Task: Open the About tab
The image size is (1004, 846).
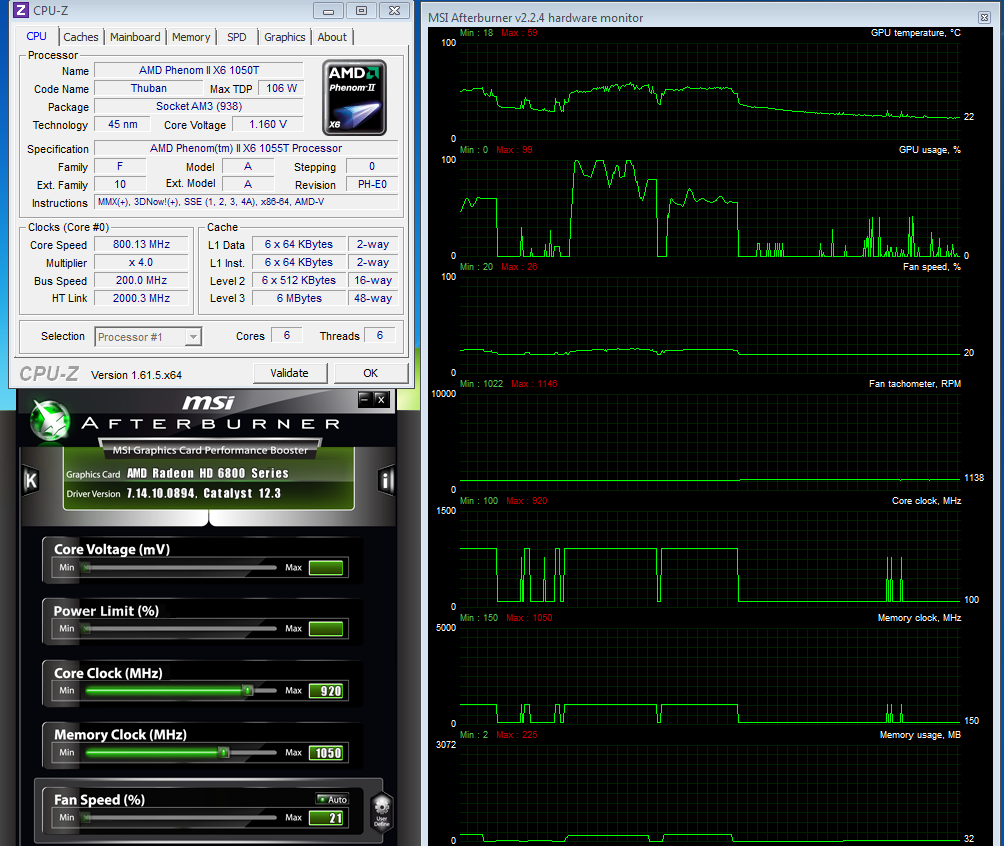Action: point(332,37)
